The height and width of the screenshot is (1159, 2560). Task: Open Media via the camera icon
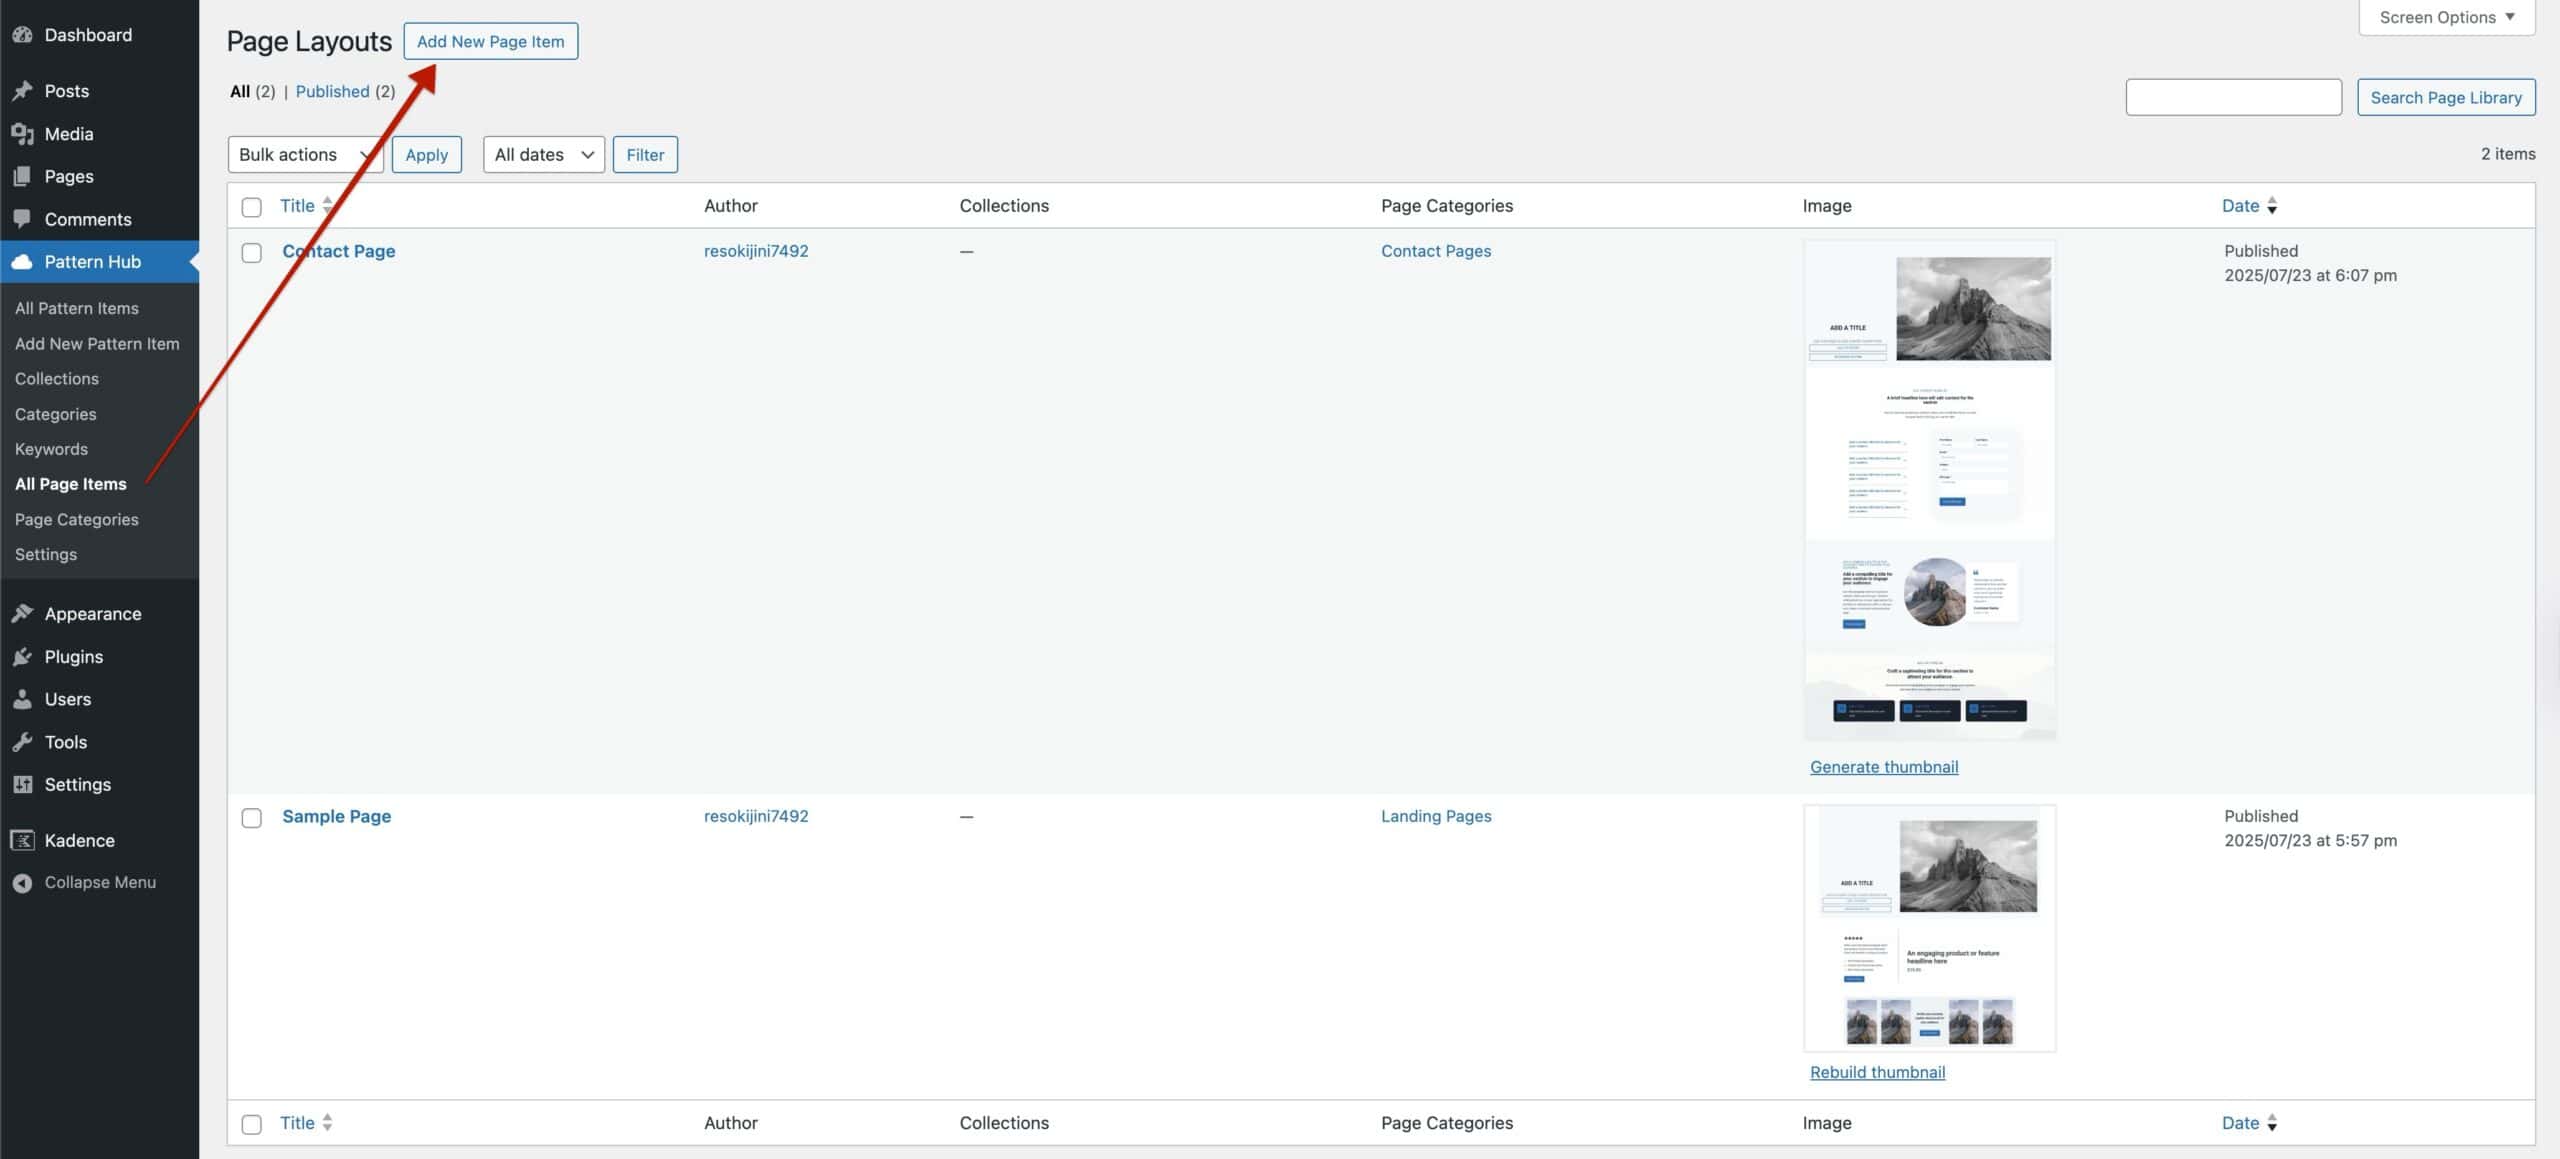point(24,133)
